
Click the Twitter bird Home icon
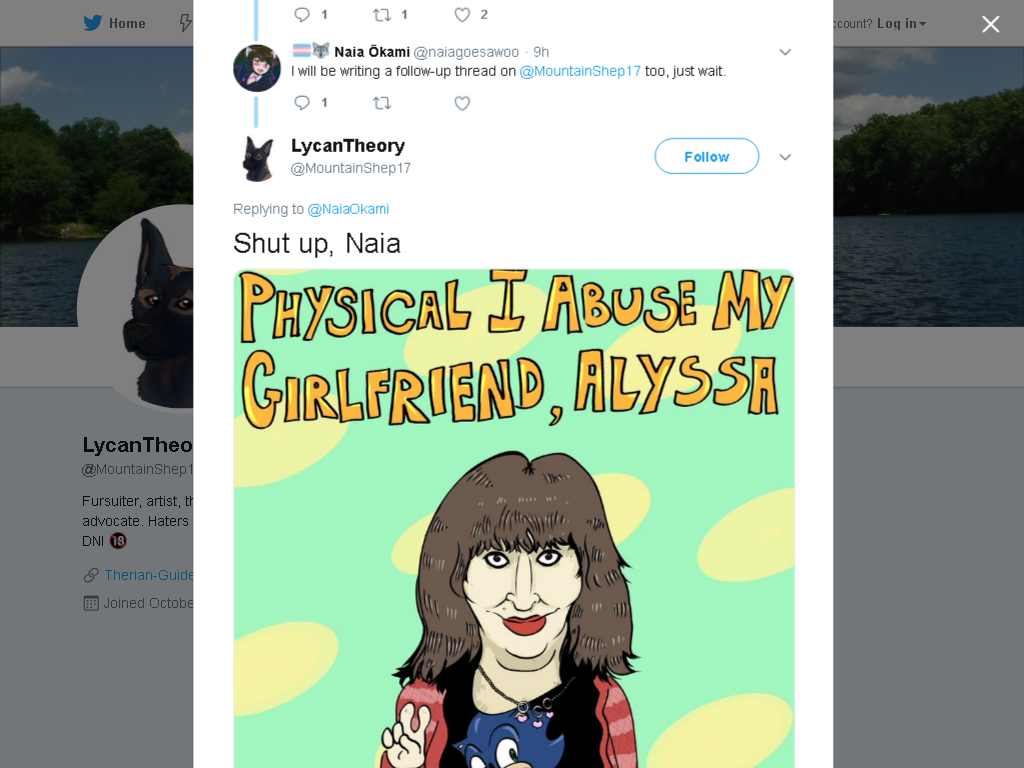(93, 24)
